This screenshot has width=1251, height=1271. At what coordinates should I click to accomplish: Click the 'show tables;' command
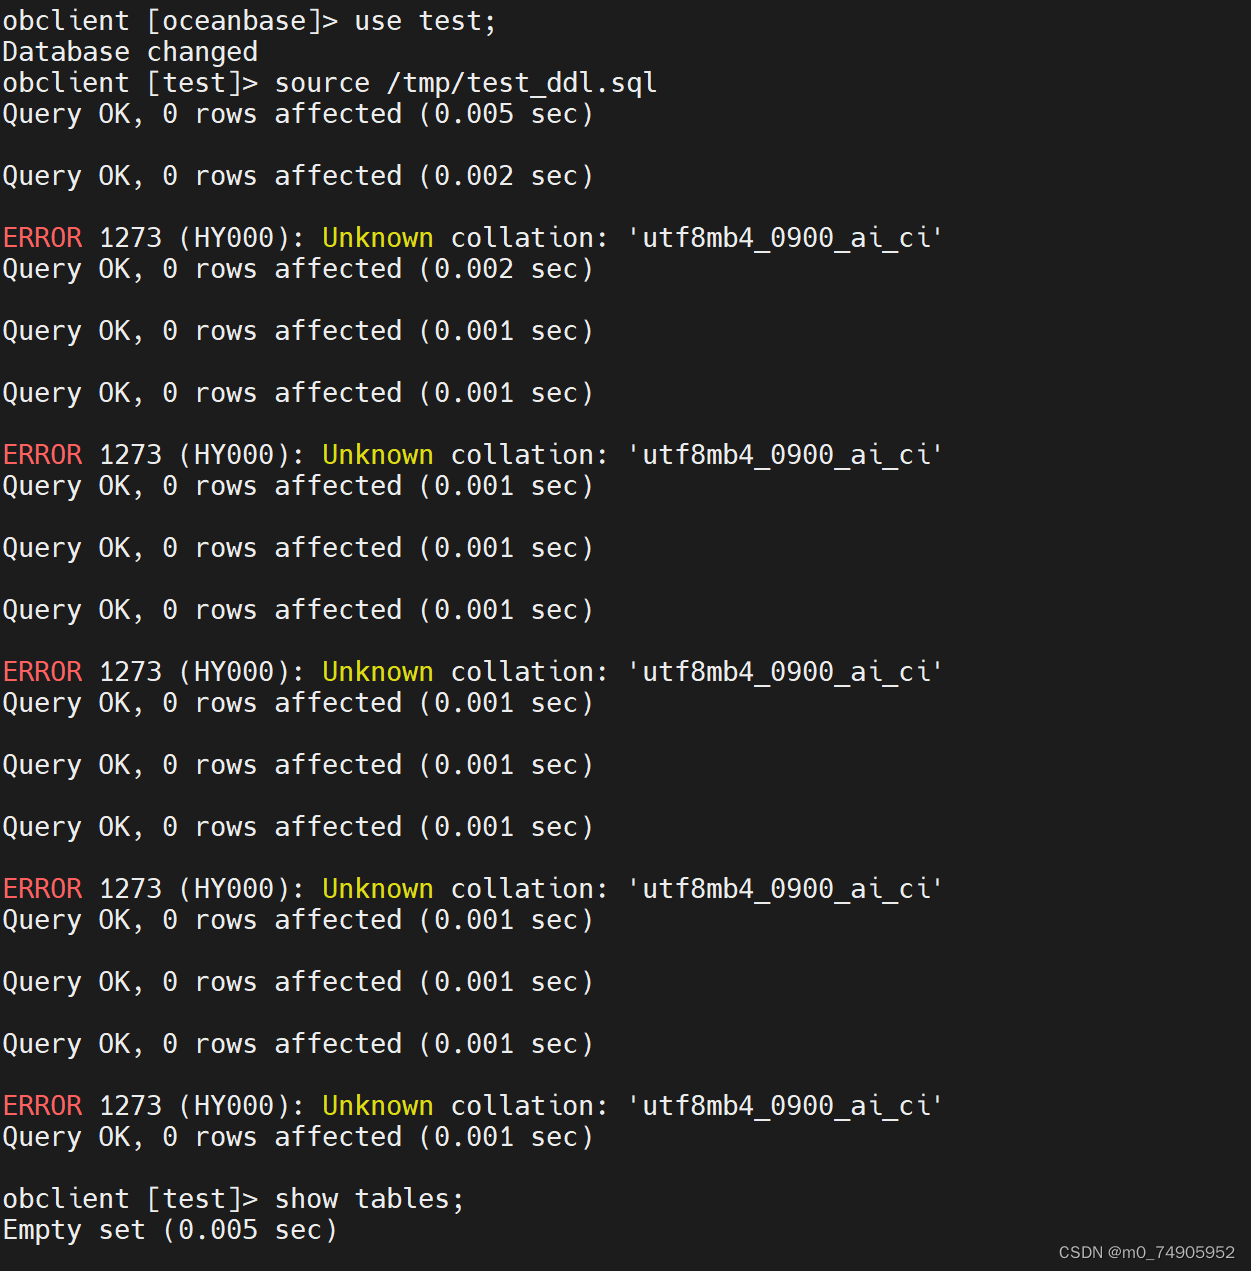[370, 1198]
